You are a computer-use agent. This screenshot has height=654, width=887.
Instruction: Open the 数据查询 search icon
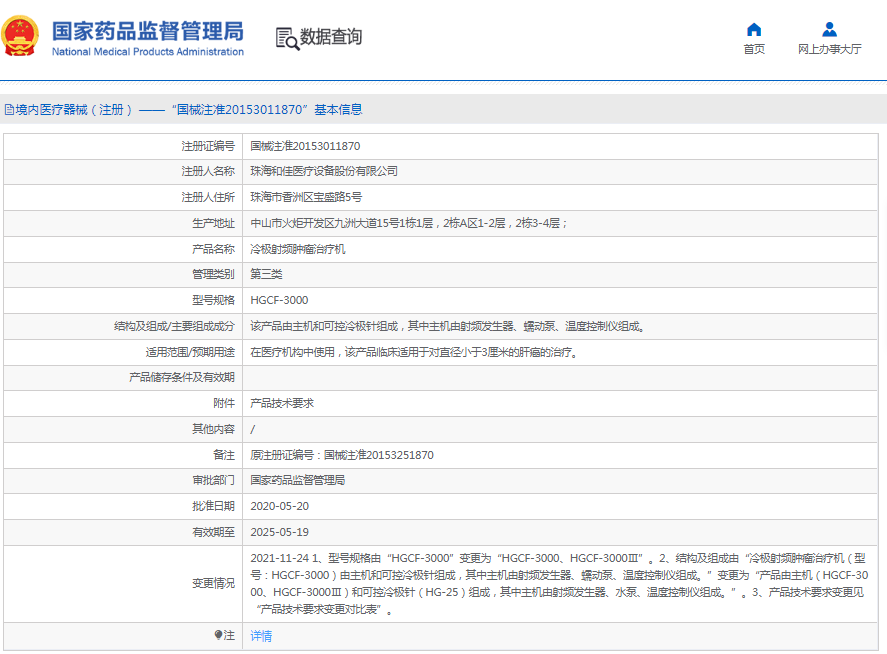coord(287,38)
